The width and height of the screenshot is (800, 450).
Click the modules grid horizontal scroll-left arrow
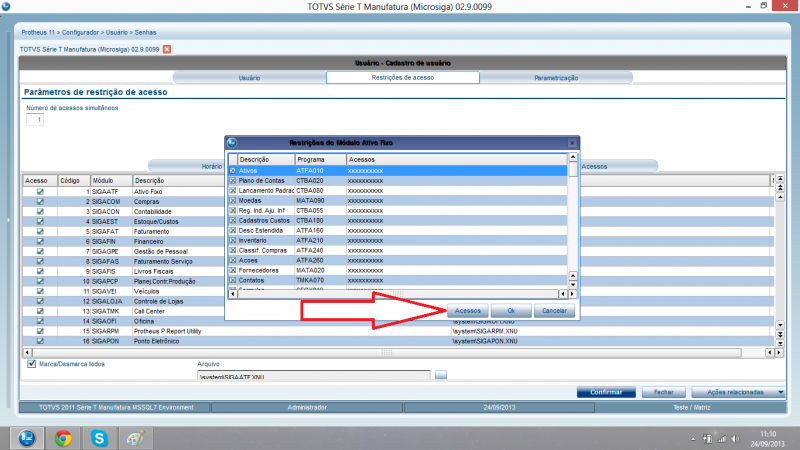pos(27,353)
